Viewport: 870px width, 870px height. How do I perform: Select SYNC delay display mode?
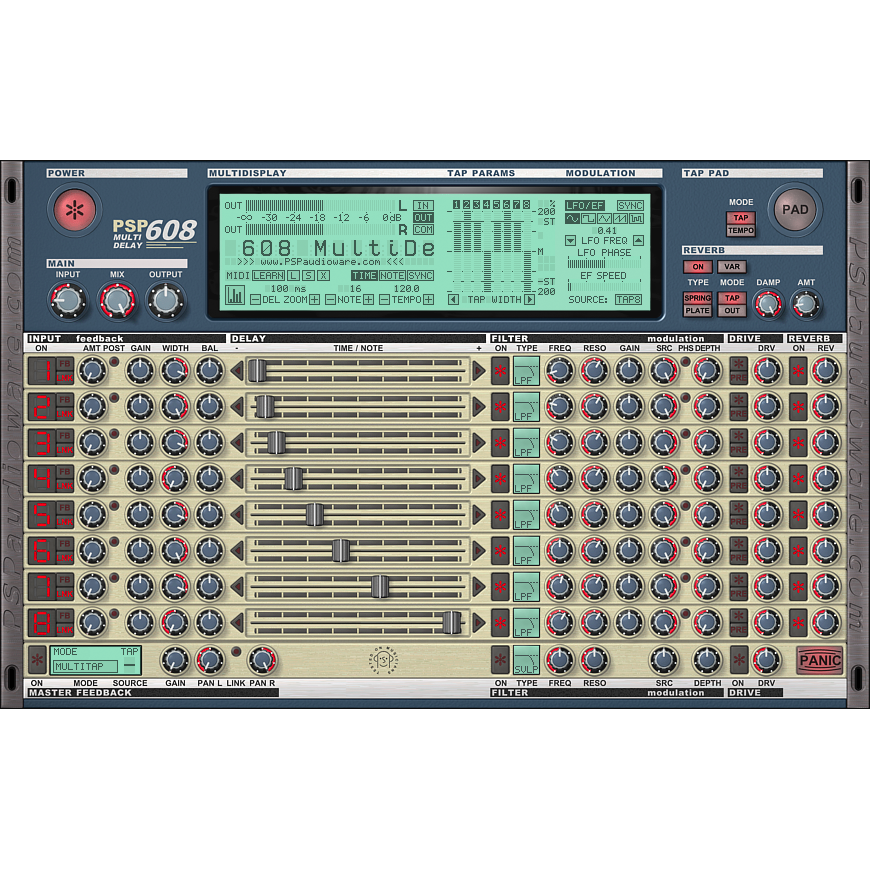(420, 276)
